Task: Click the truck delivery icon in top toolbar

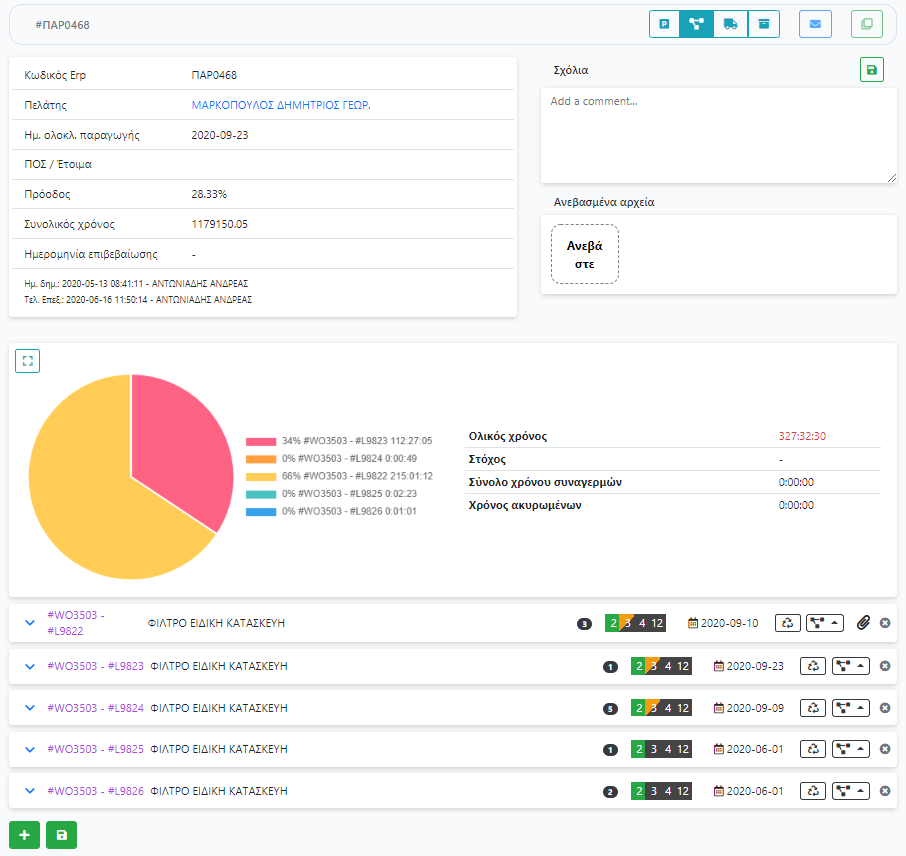Action: click(730, 24)
